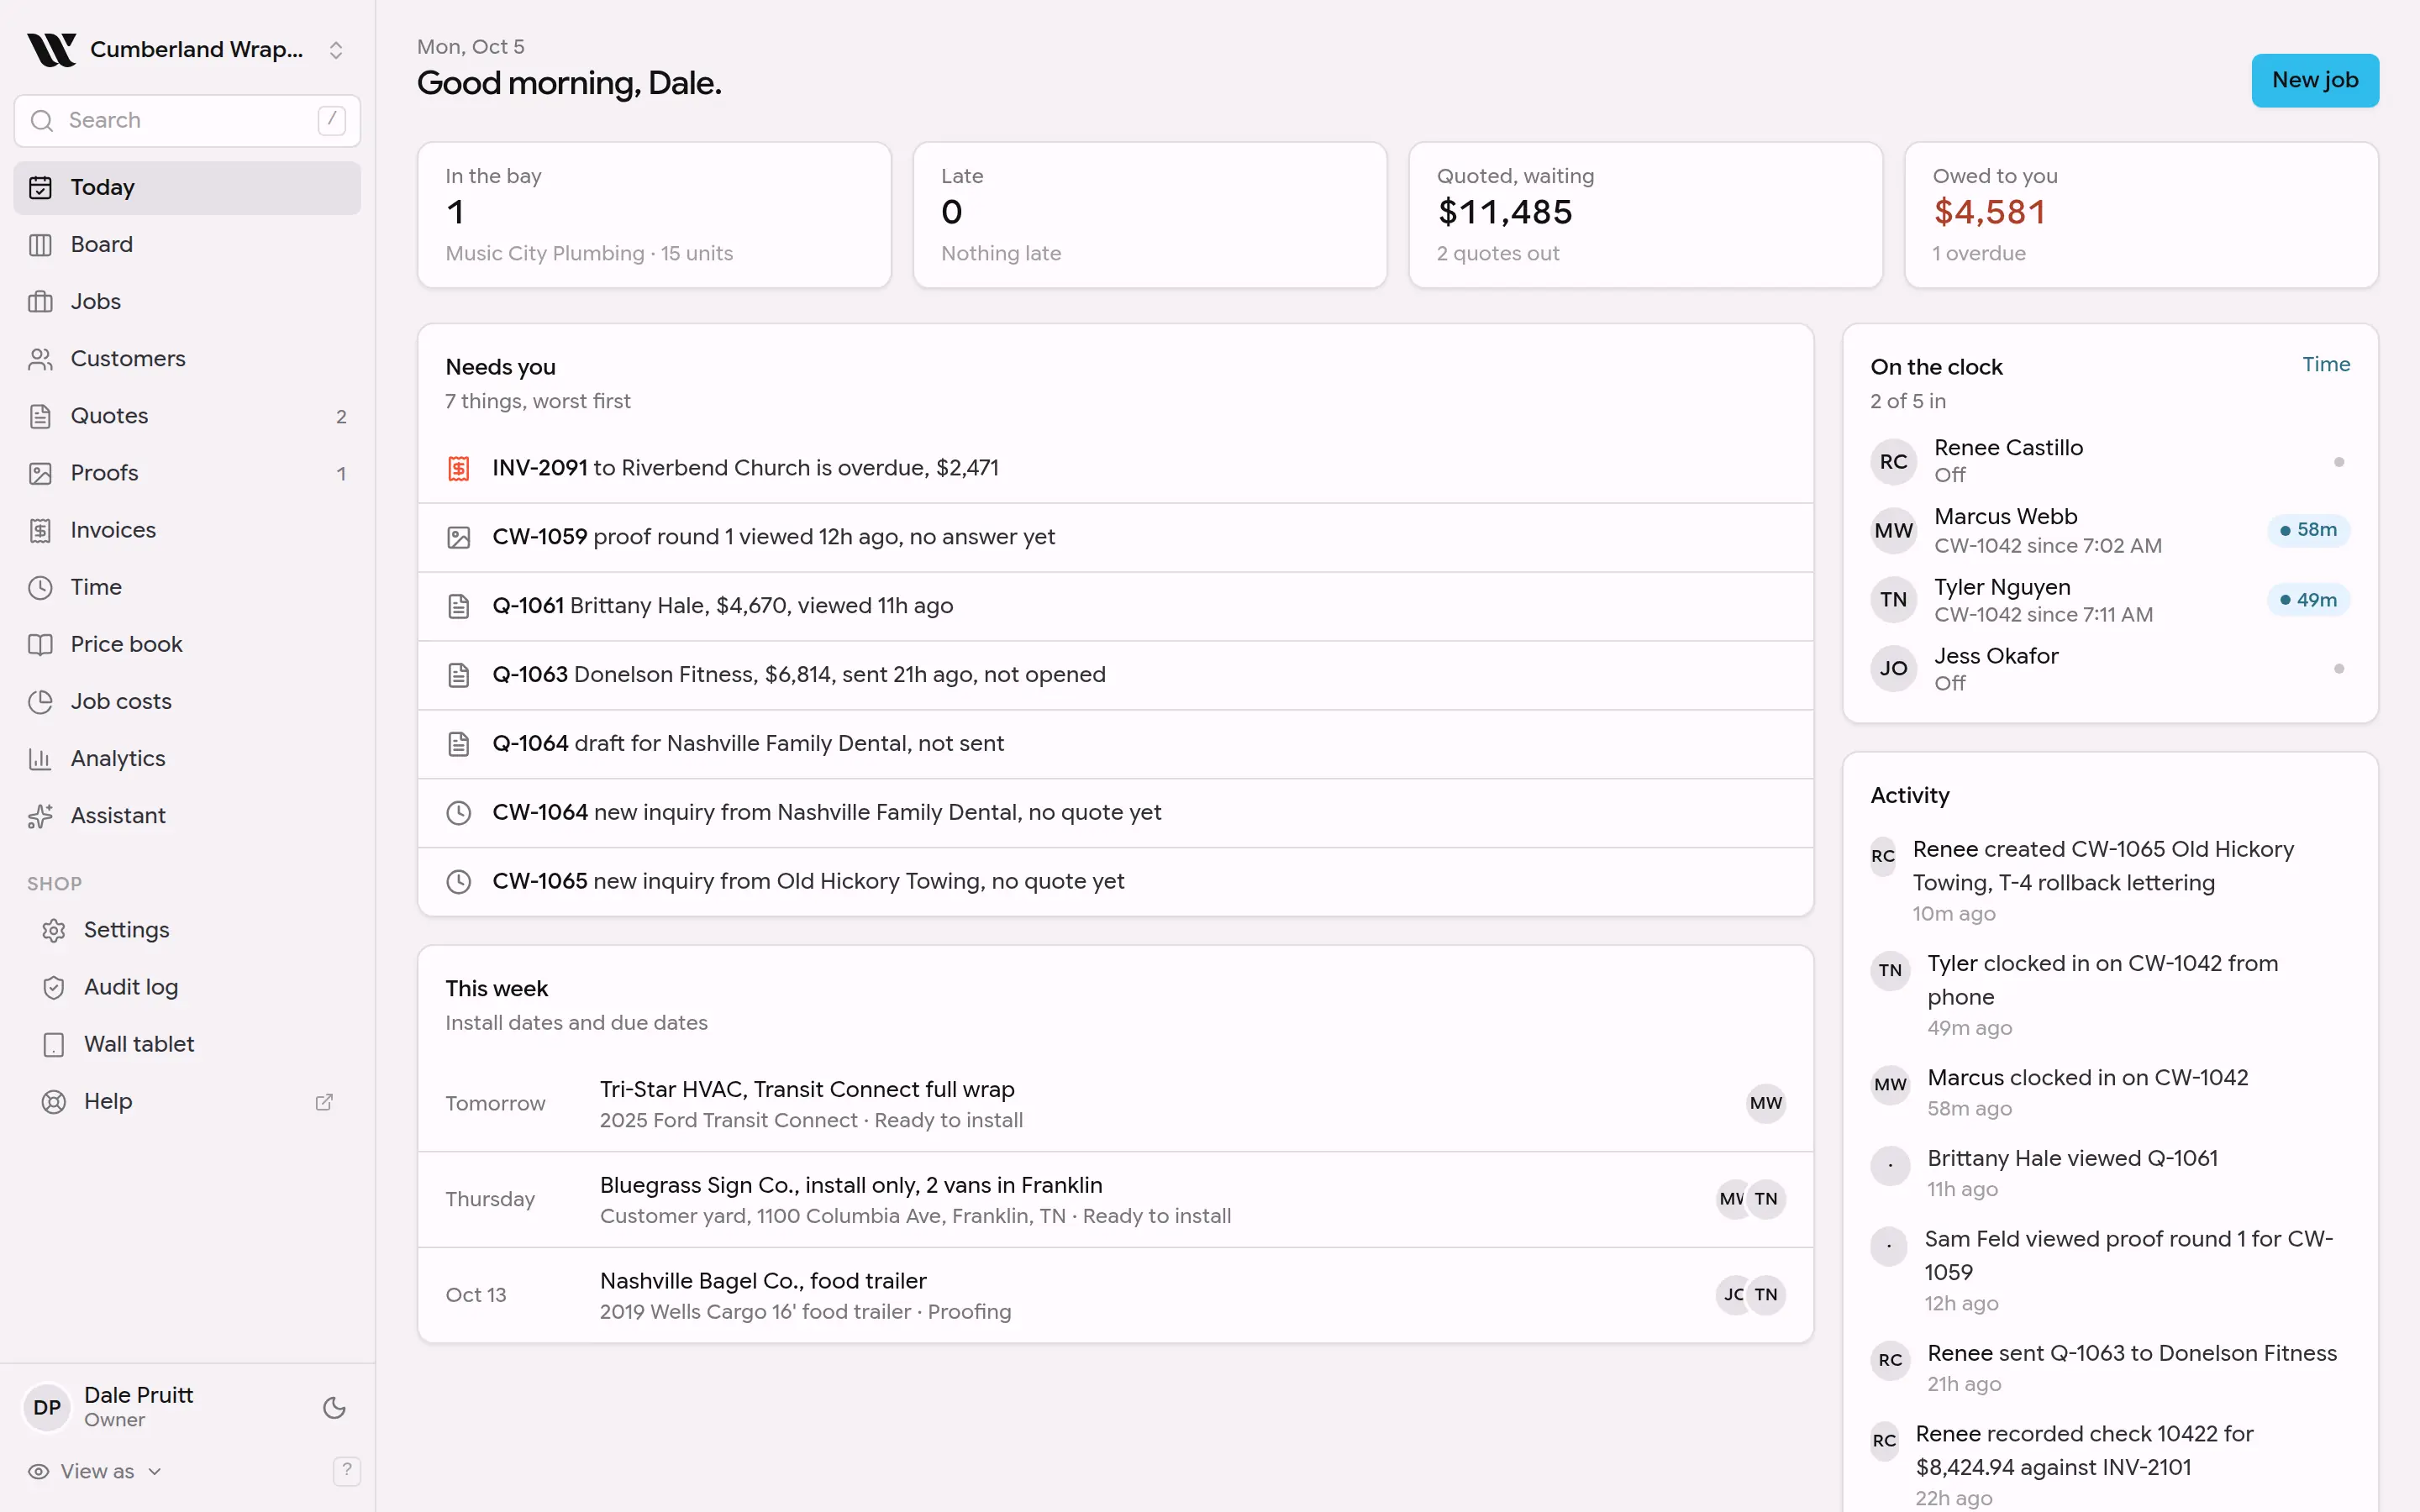
Task: Open the Time link in On the clock
Action: [x=2326, y=364]
